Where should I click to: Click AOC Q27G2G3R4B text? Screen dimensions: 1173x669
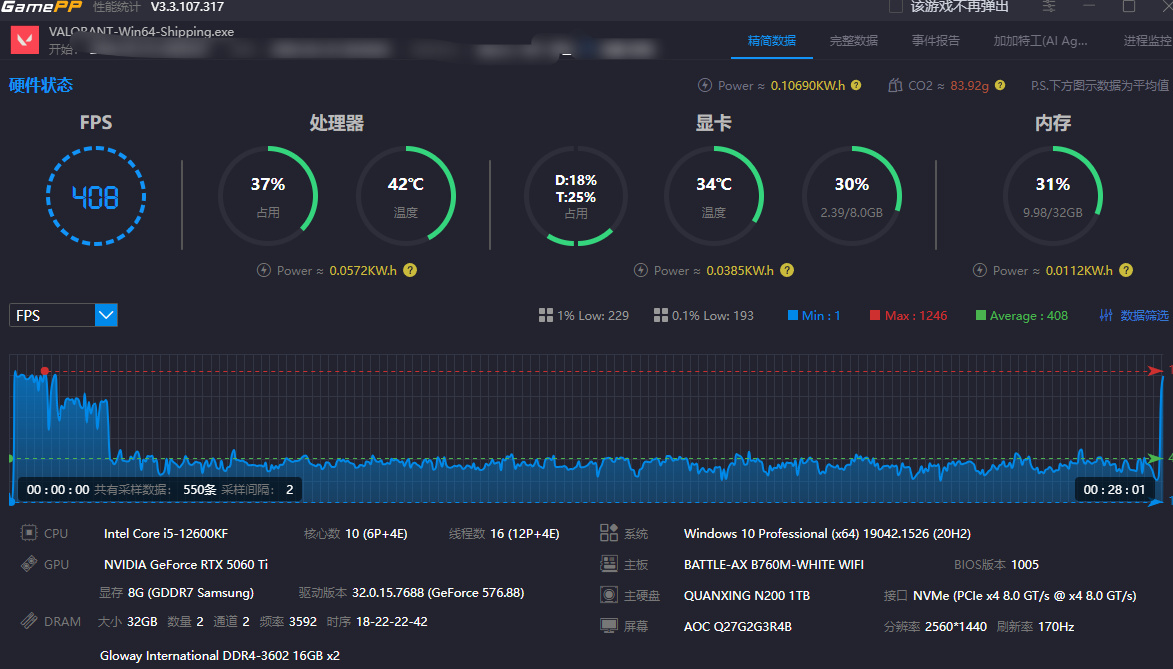[x=738, y=626]
